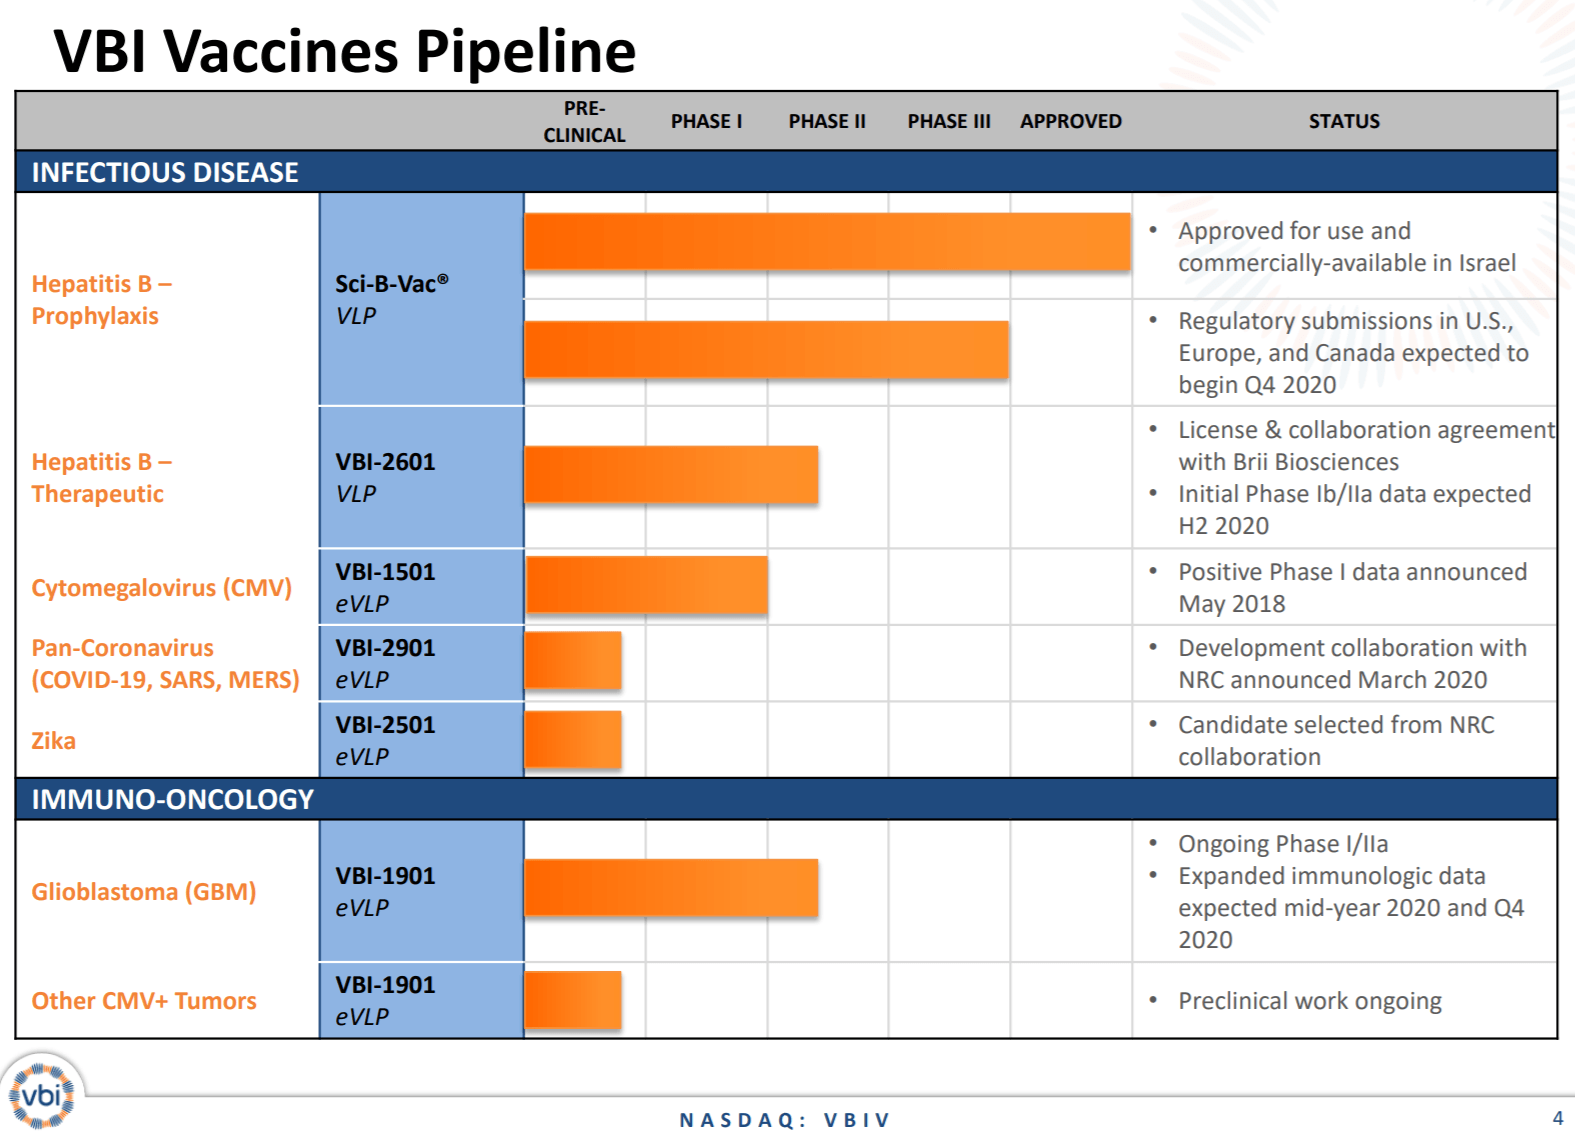Click Sci-B-Vac bar reaching Approved
Viewport: 1575px width, 1142px height.
tap(827, 241)
